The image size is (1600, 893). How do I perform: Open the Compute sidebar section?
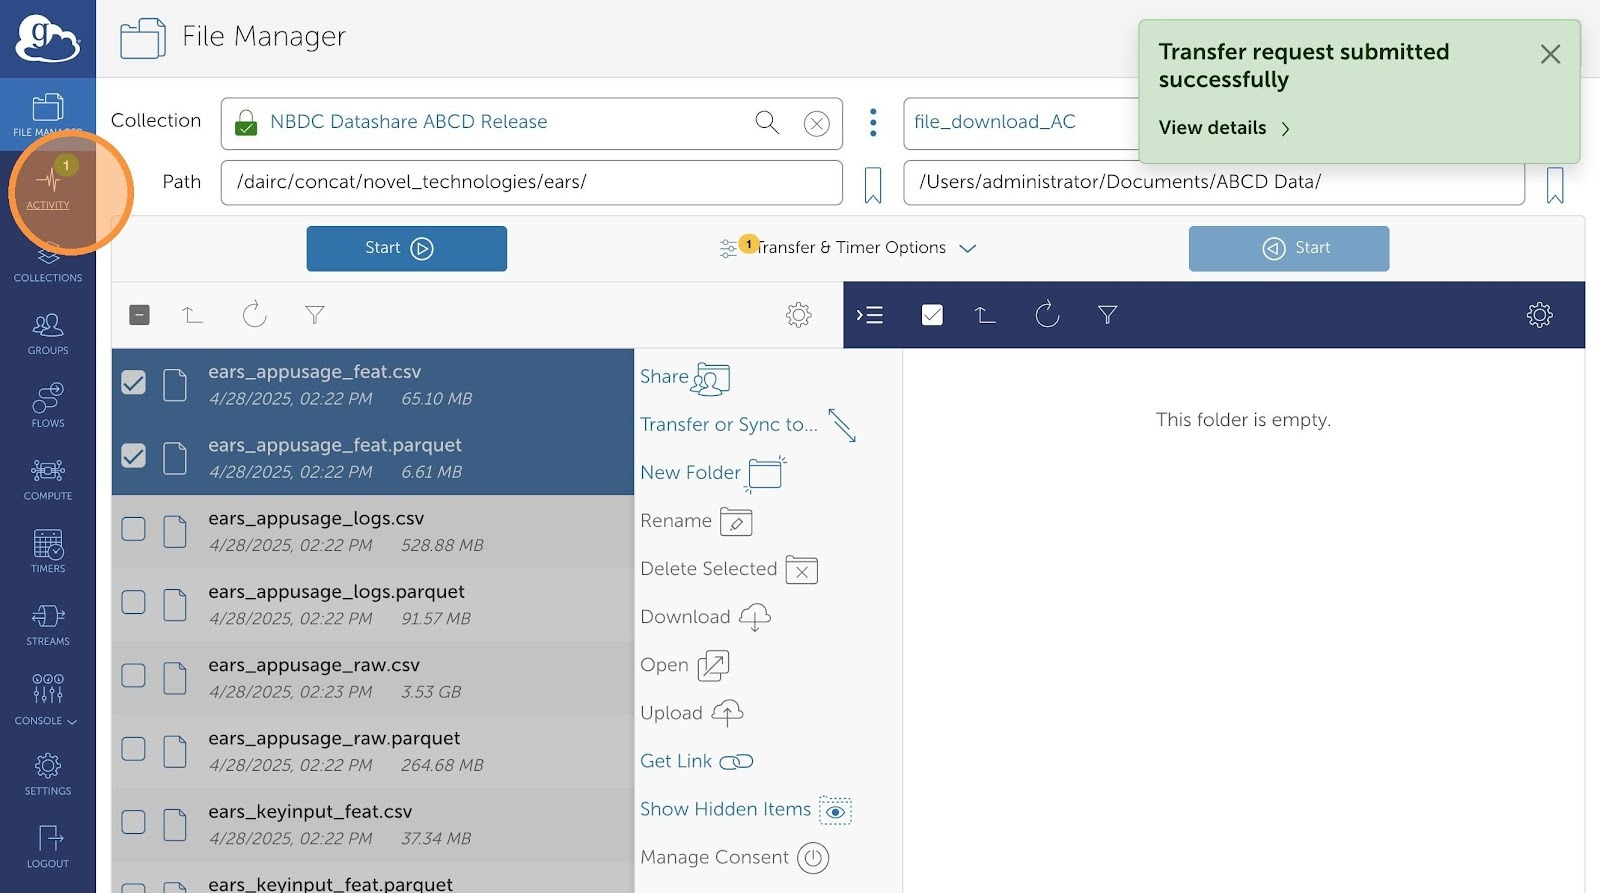click(48, 479)
